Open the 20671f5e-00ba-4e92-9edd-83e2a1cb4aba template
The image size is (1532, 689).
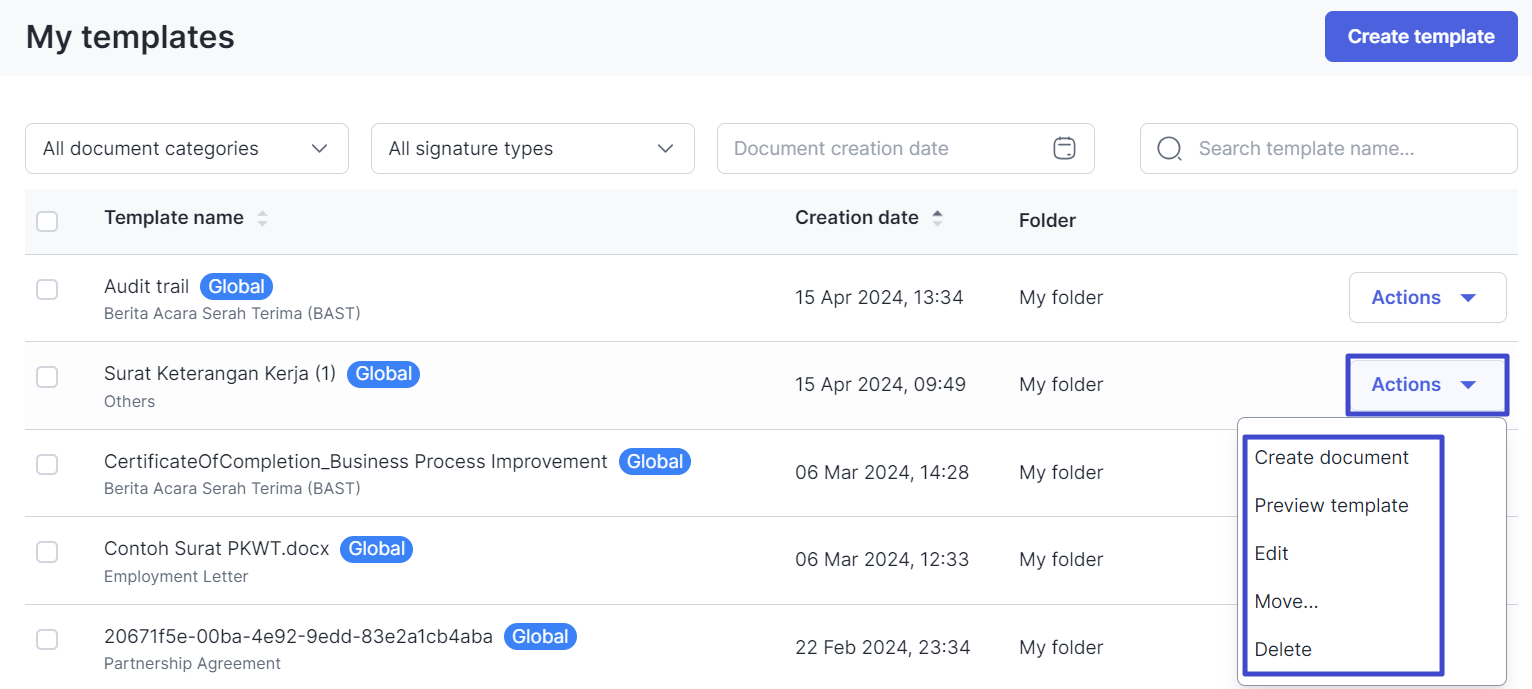298,637
